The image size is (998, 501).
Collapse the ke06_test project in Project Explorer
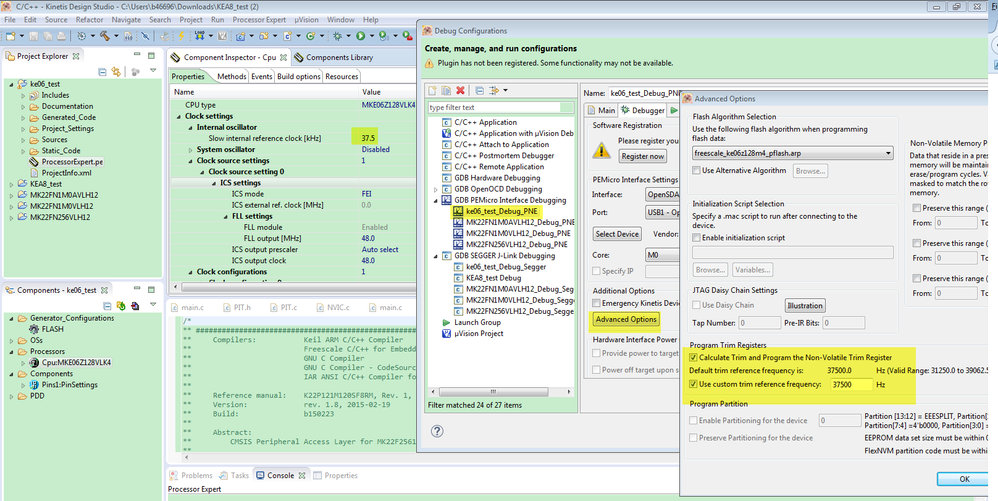(13, 84)
